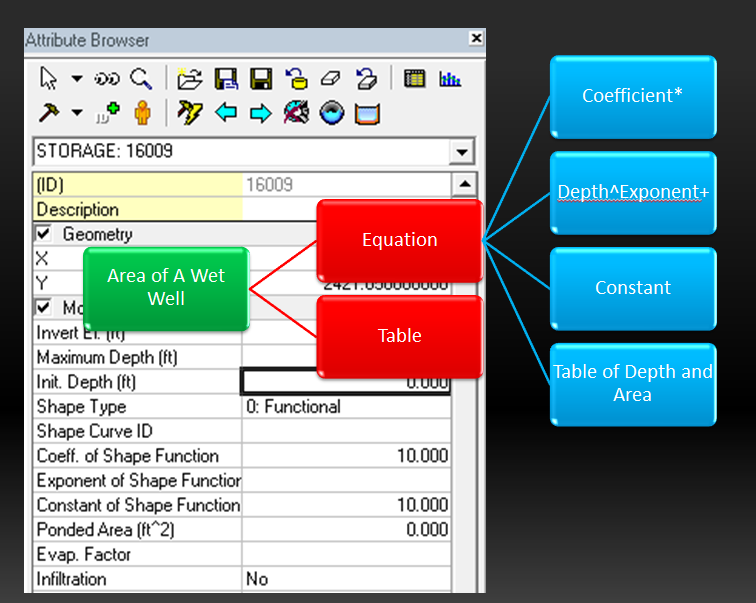Click the open folder icon
Viewport: 756px width, 603px height.
(189, 79)
